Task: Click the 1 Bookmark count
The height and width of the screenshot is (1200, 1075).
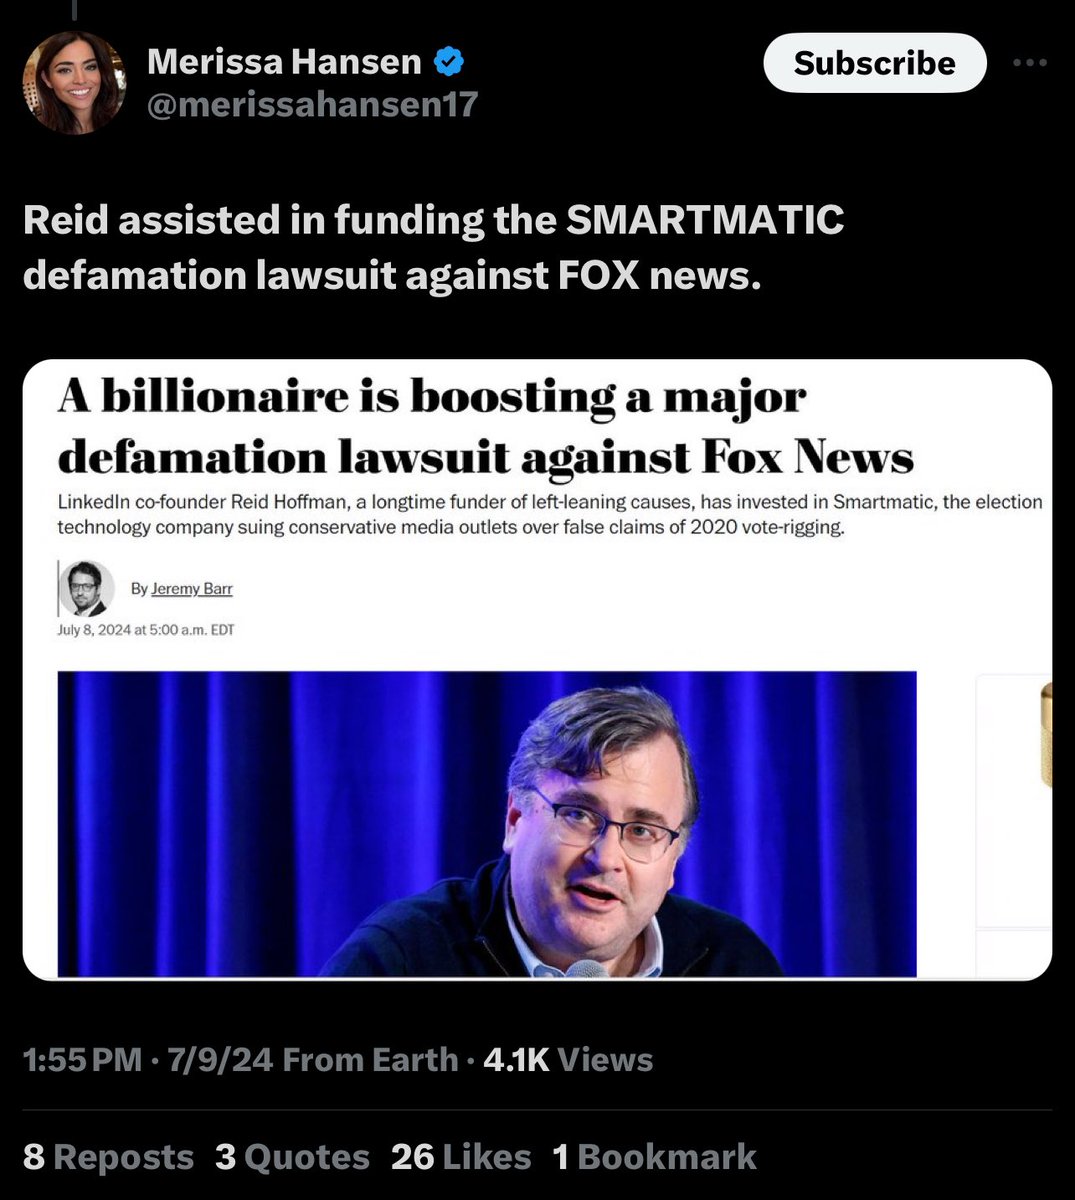Action: [x=654, y=1157]
